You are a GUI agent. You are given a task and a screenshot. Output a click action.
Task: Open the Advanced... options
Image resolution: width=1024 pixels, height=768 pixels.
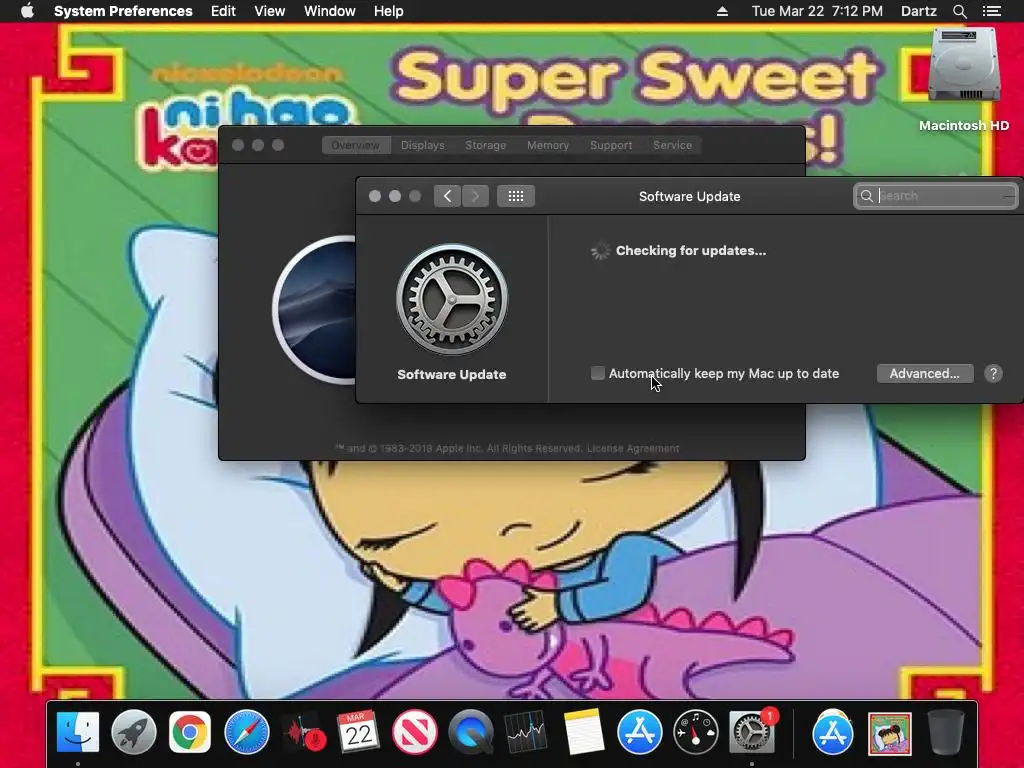925,374
